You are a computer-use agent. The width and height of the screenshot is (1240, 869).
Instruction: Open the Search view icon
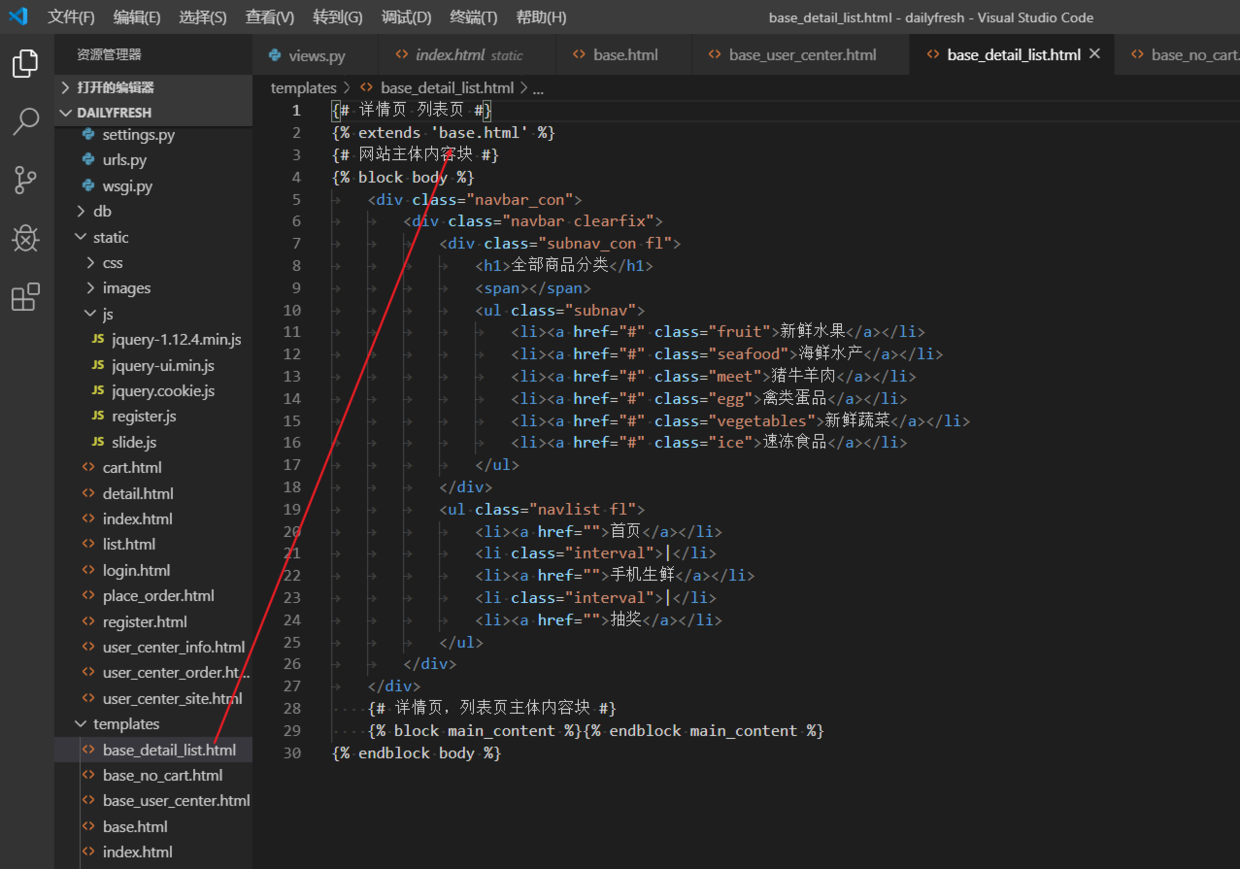[x=25, y=122]
